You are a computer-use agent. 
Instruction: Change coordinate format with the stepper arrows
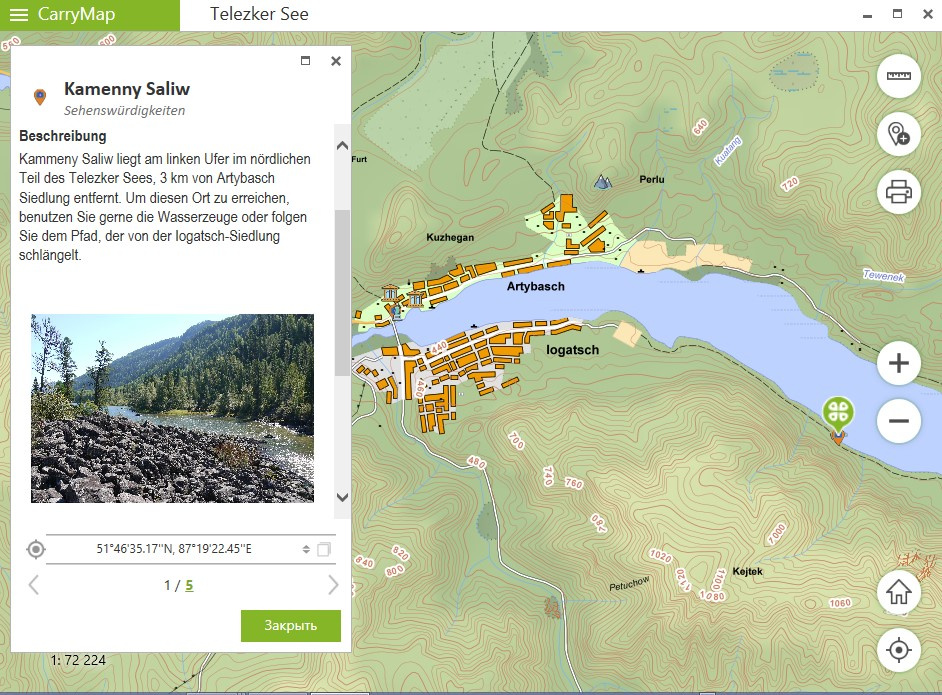306,549
